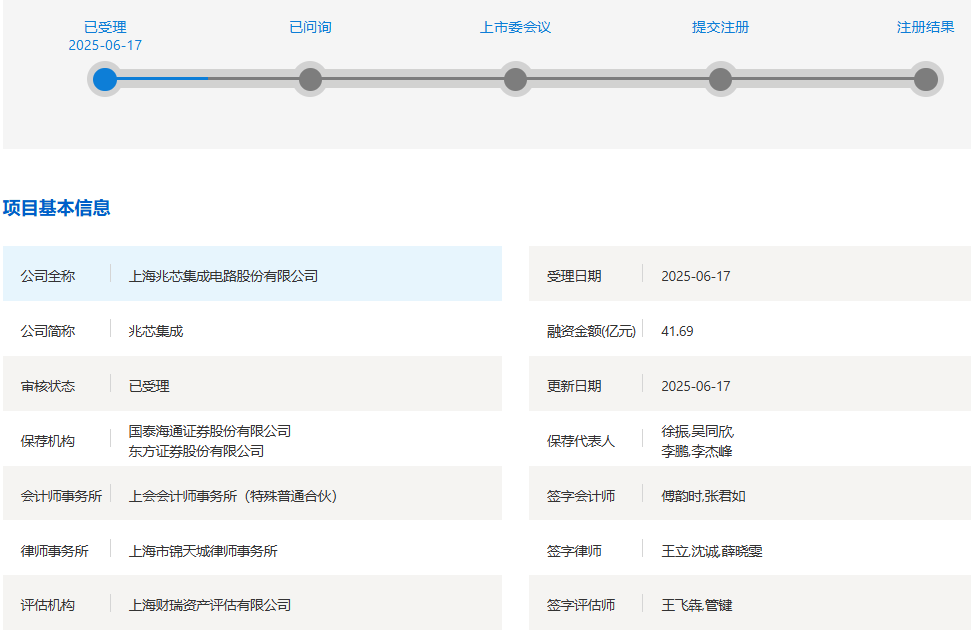The image size is (971, 636).
Task: Click the 已问询 stage circle
Action: pyautogui.click(x=310, y=79)
